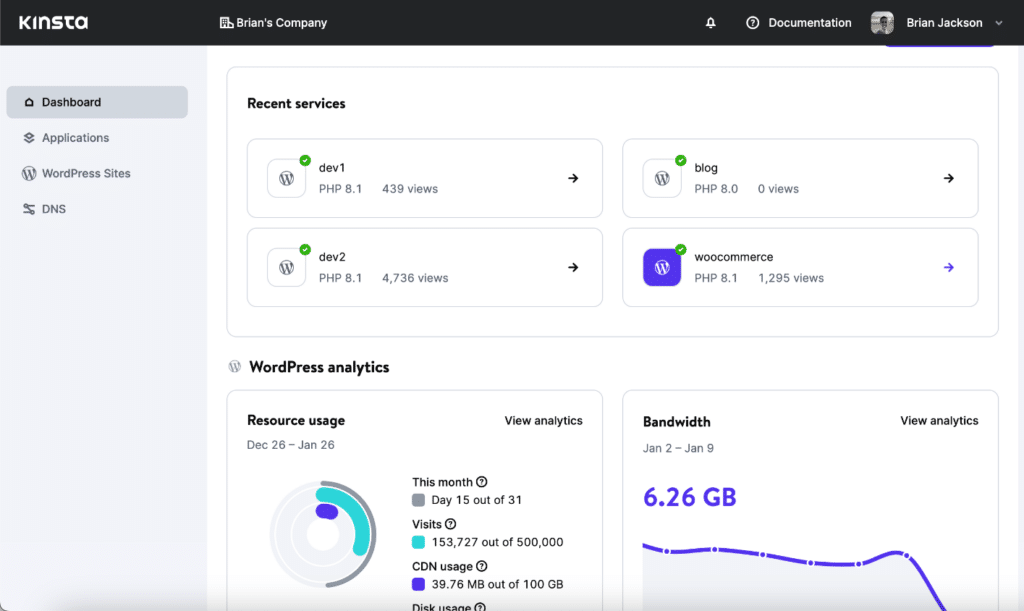The width and height of the screenshot is (1024, 611).
Task: Click the dev2 WordPress icon
Action: (x=286, y=268)
